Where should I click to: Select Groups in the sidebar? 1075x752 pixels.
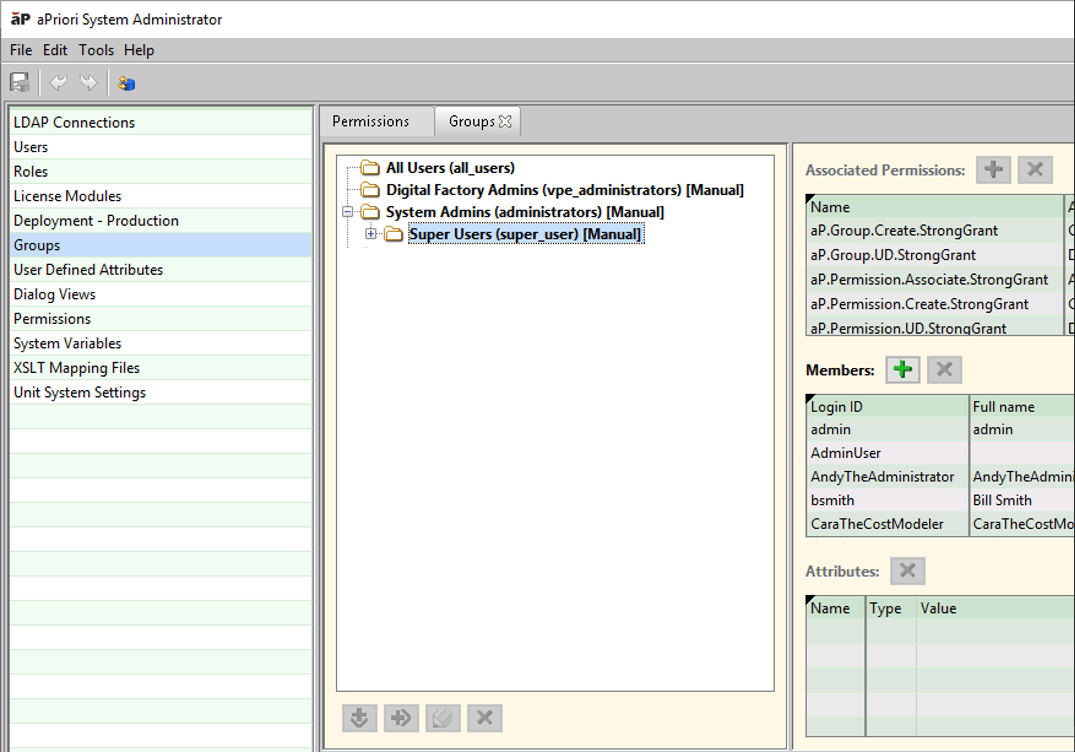click(160, 245)
